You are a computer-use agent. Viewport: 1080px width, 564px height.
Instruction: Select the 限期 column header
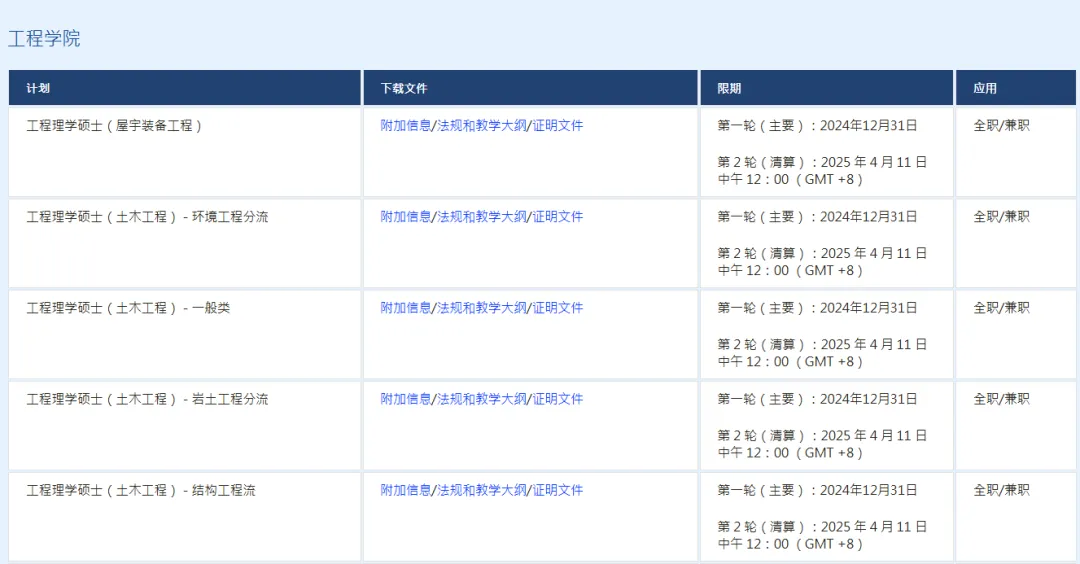[729, 88]
